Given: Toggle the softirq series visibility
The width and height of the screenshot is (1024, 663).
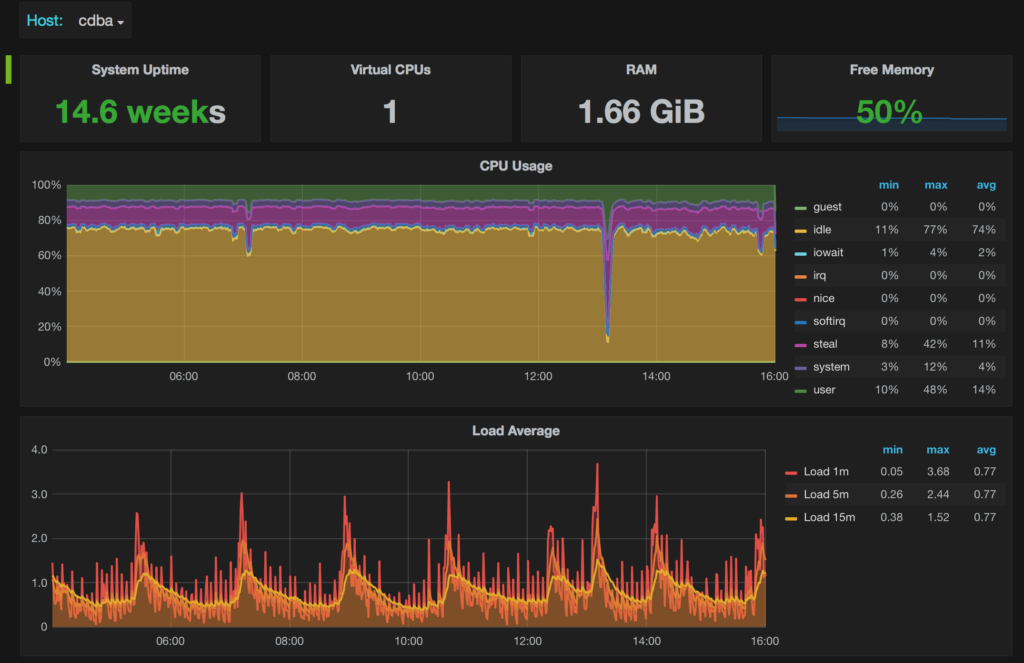Looking at the screenshot, I should coord(828,321).
